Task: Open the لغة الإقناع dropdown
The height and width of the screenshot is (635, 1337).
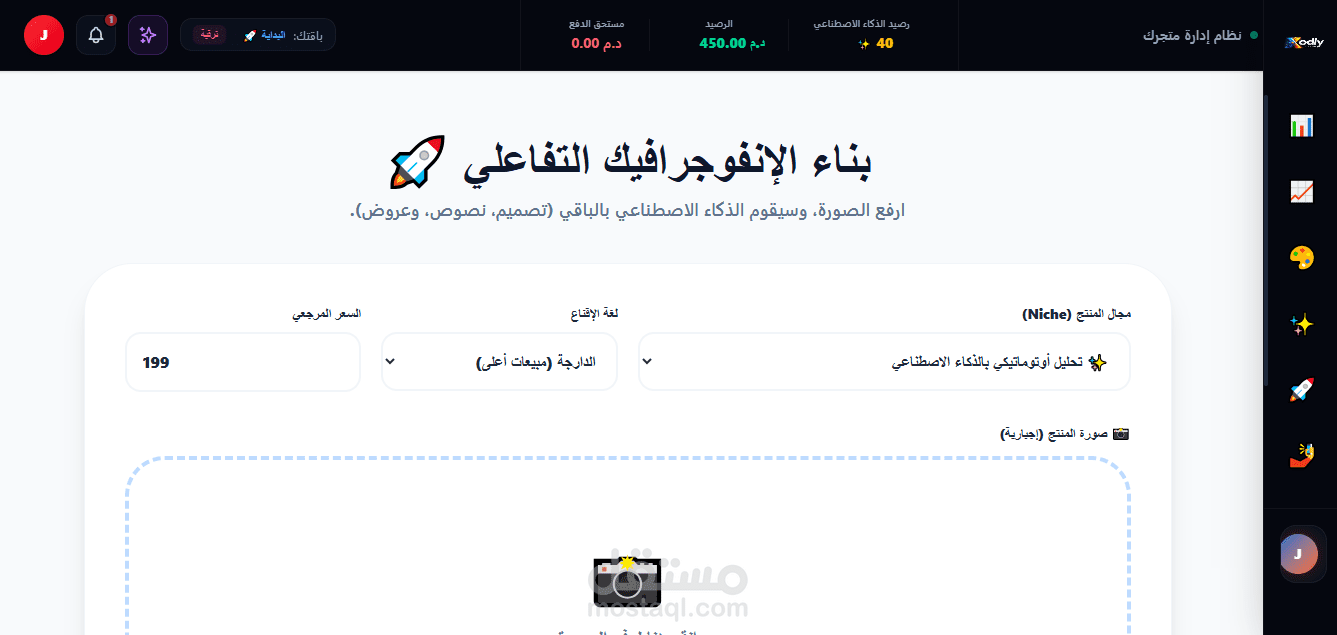Action: click(x=500, y=362)
